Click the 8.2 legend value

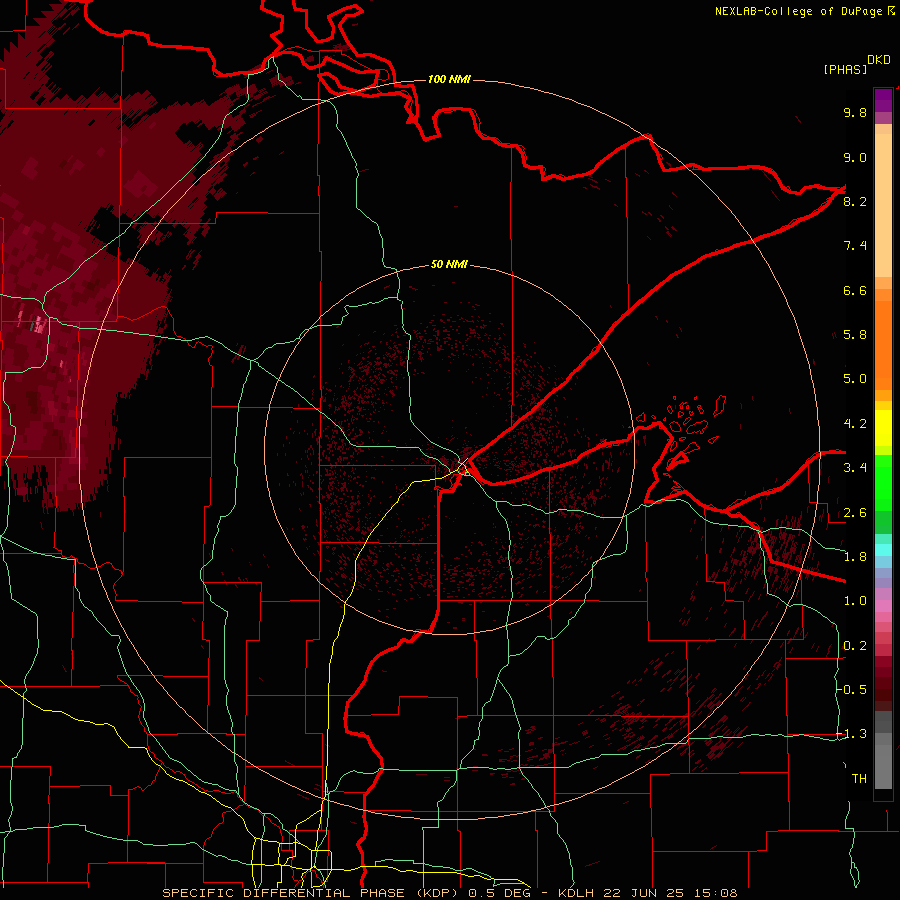tap(855, 201)
